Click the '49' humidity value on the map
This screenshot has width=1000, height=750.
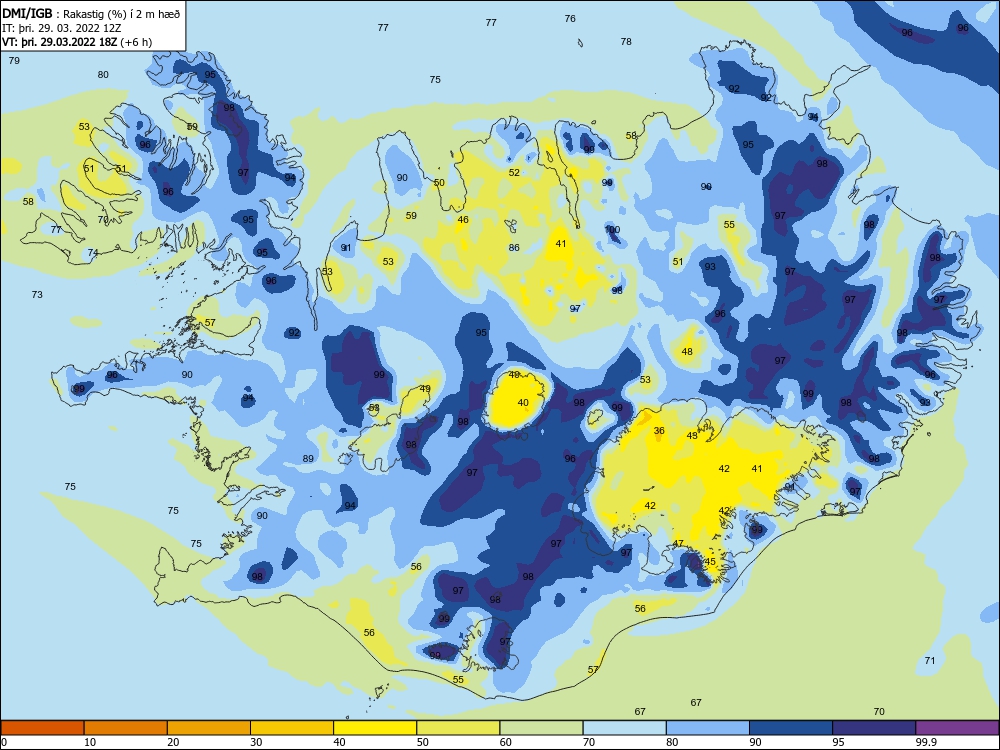click(x=425, y=388)
